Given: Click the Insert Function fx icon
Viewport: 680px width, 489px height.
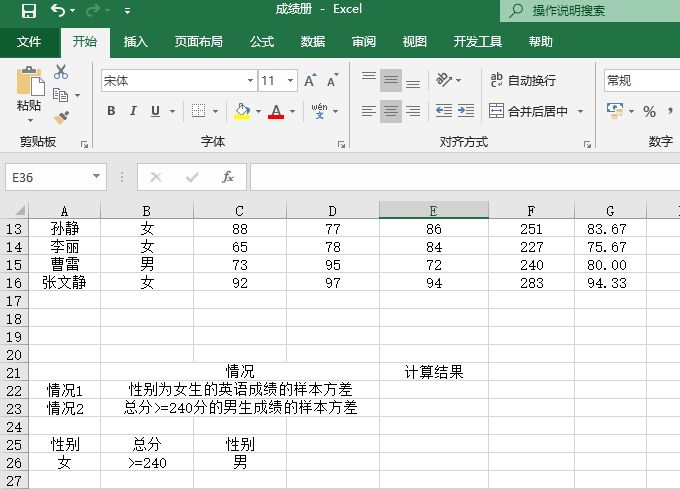Looking at the screenshot, I should click(x=228, y=177).
